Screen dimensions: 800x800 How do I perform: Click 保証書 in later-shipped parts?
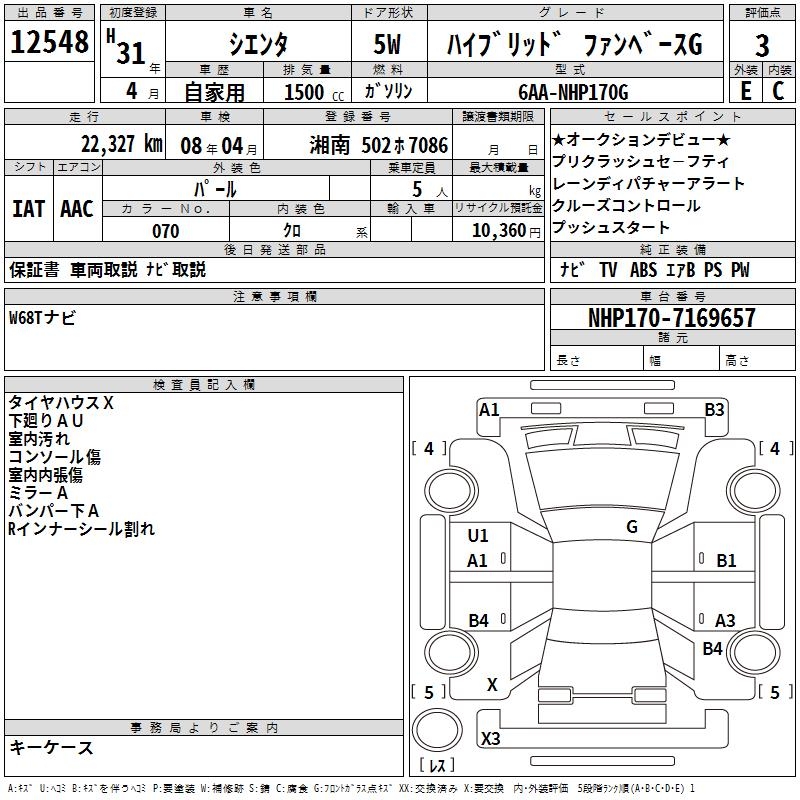[x=34, y=269]
